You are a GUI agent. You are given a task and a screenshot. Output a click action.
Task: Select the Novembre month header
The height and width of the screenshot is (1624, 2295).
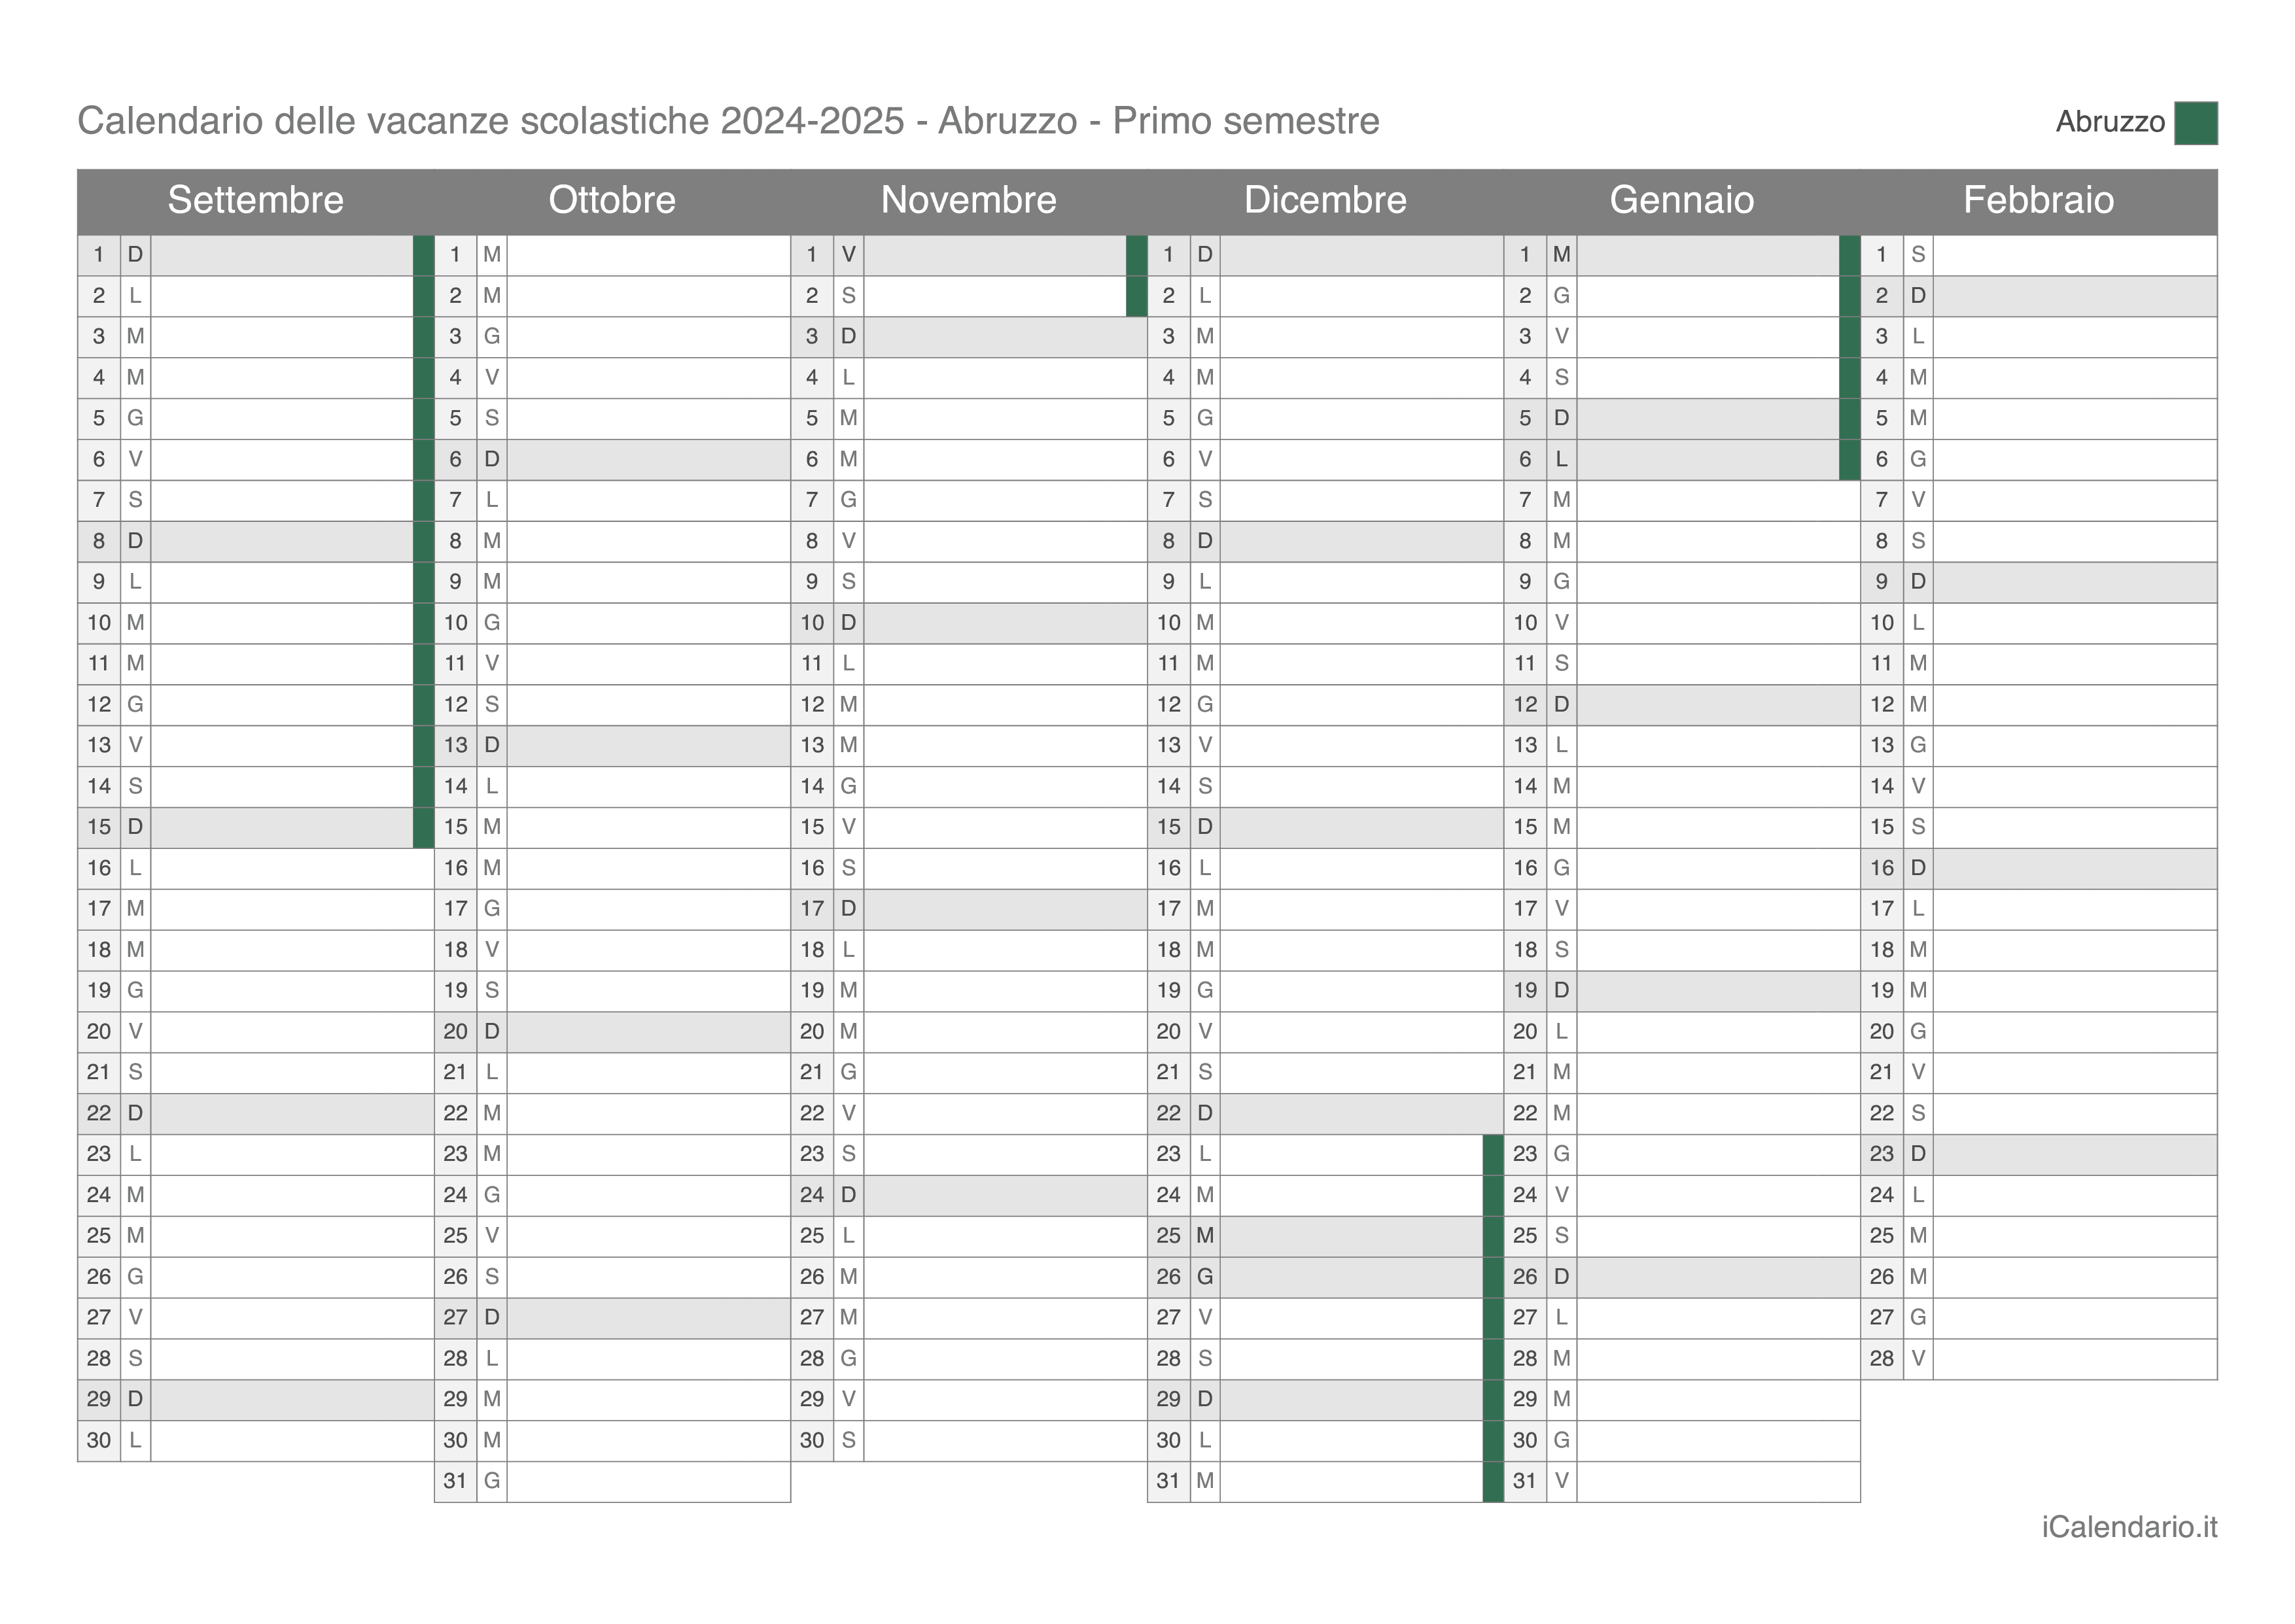click(969, 200)
